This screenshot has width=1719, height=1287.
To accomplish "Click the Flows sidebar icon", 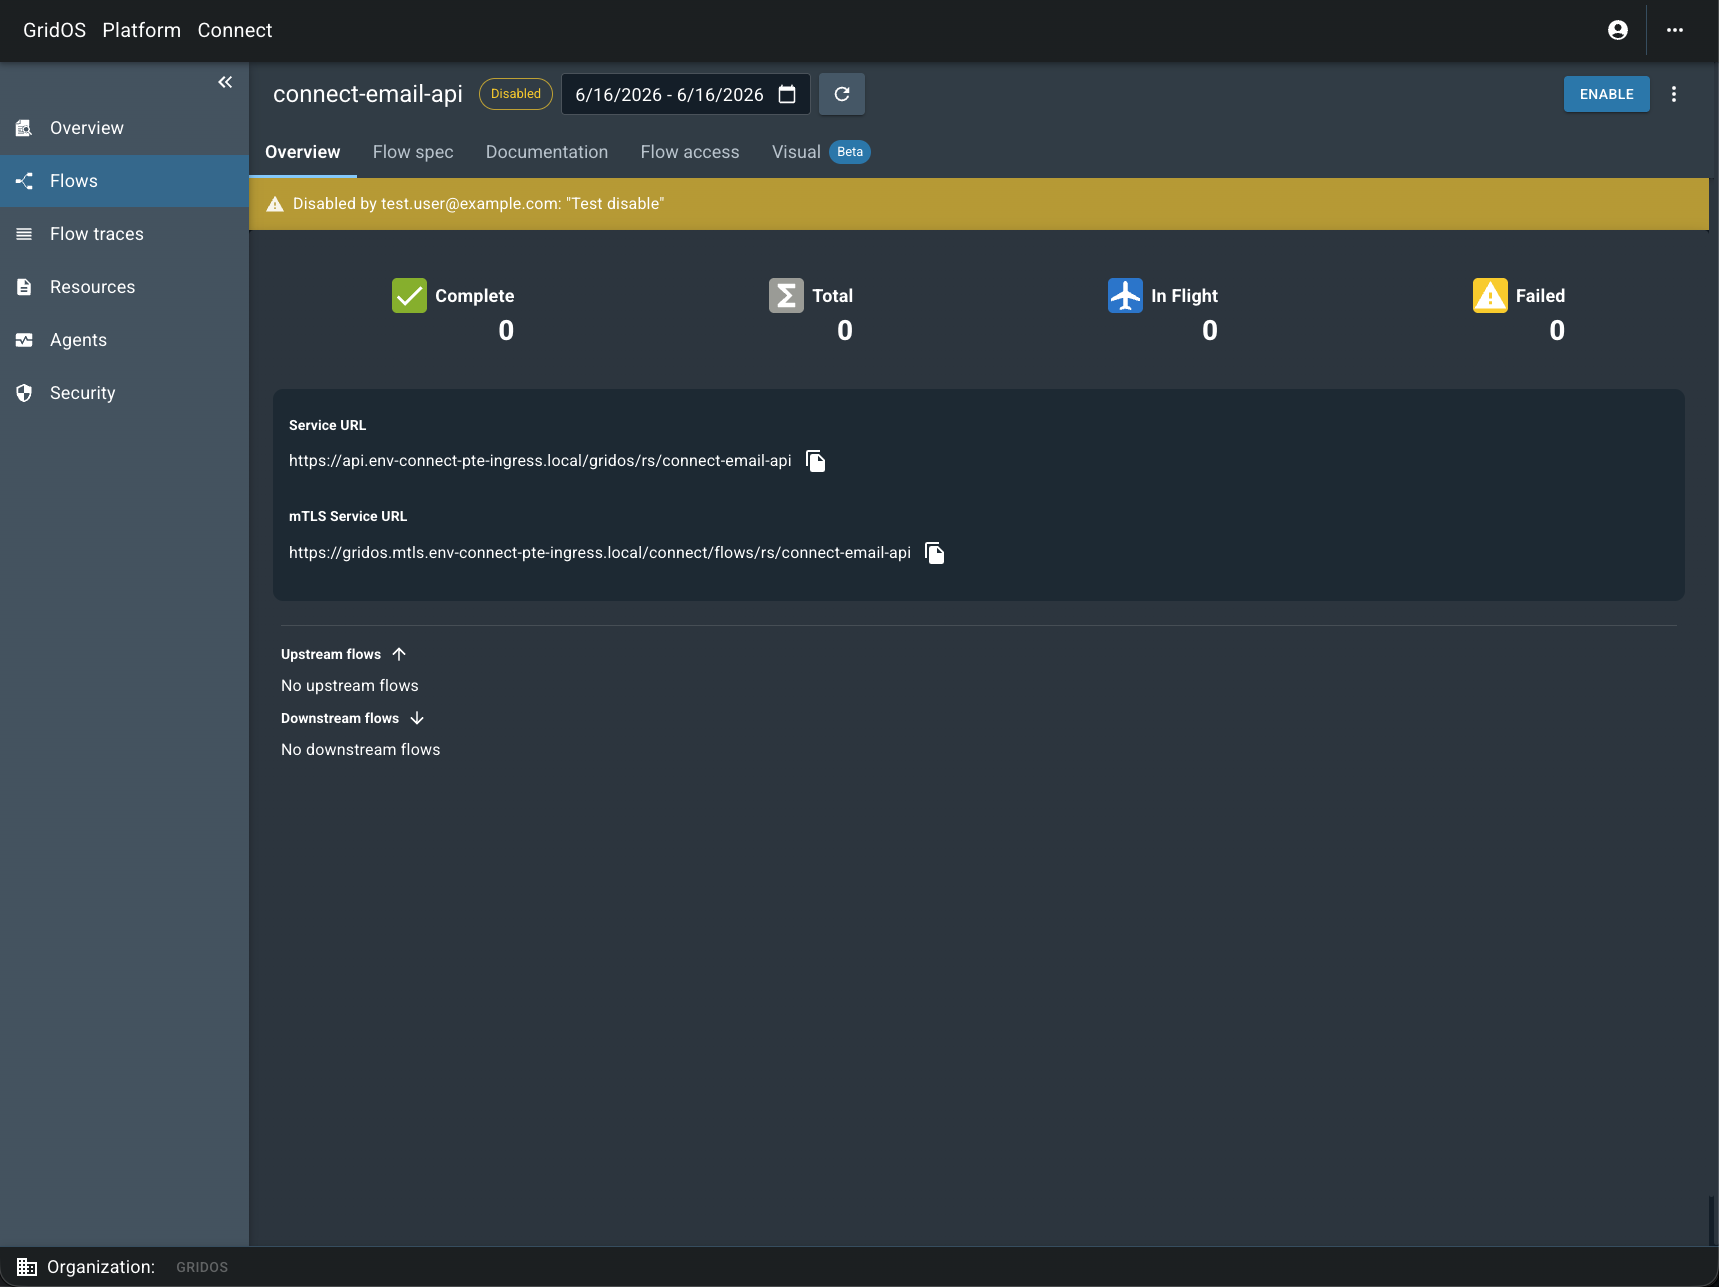I will [x=24, y=181].
